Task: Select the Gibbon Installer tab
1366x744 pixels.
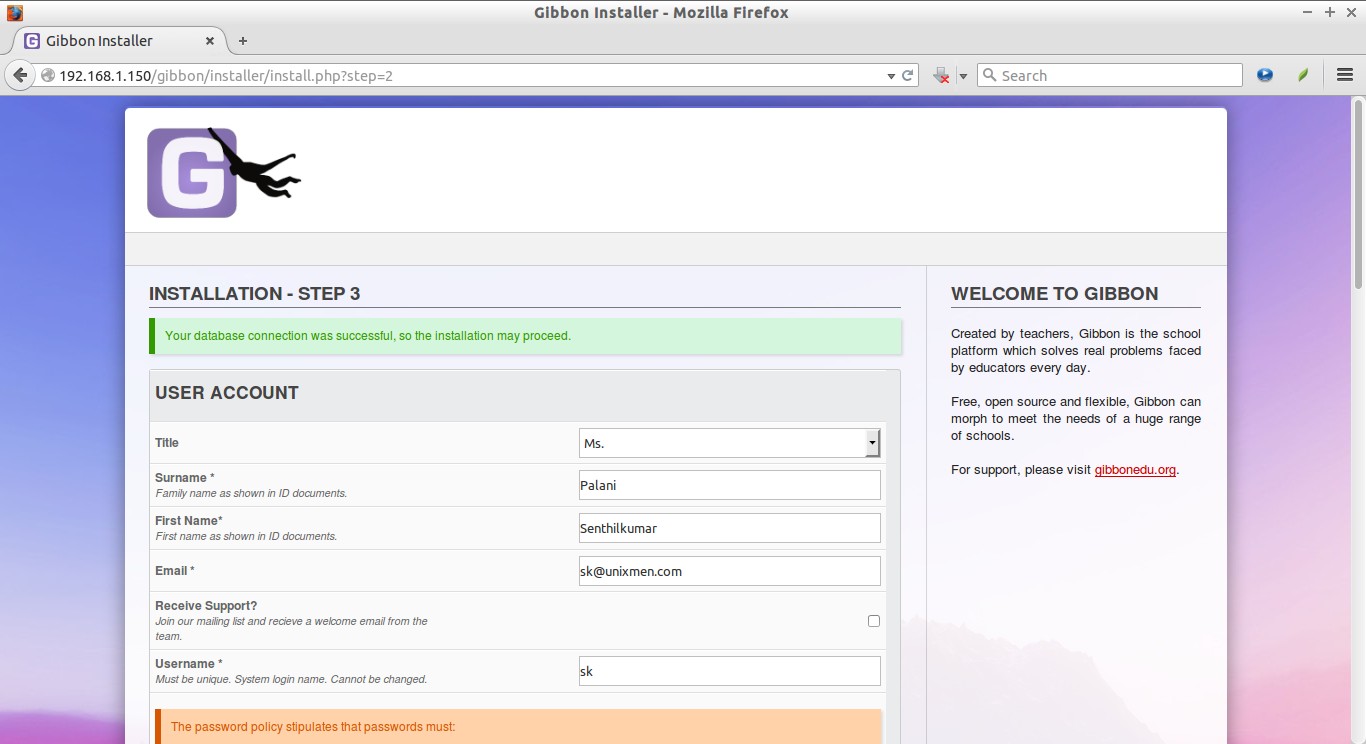Action: point(120,41)
